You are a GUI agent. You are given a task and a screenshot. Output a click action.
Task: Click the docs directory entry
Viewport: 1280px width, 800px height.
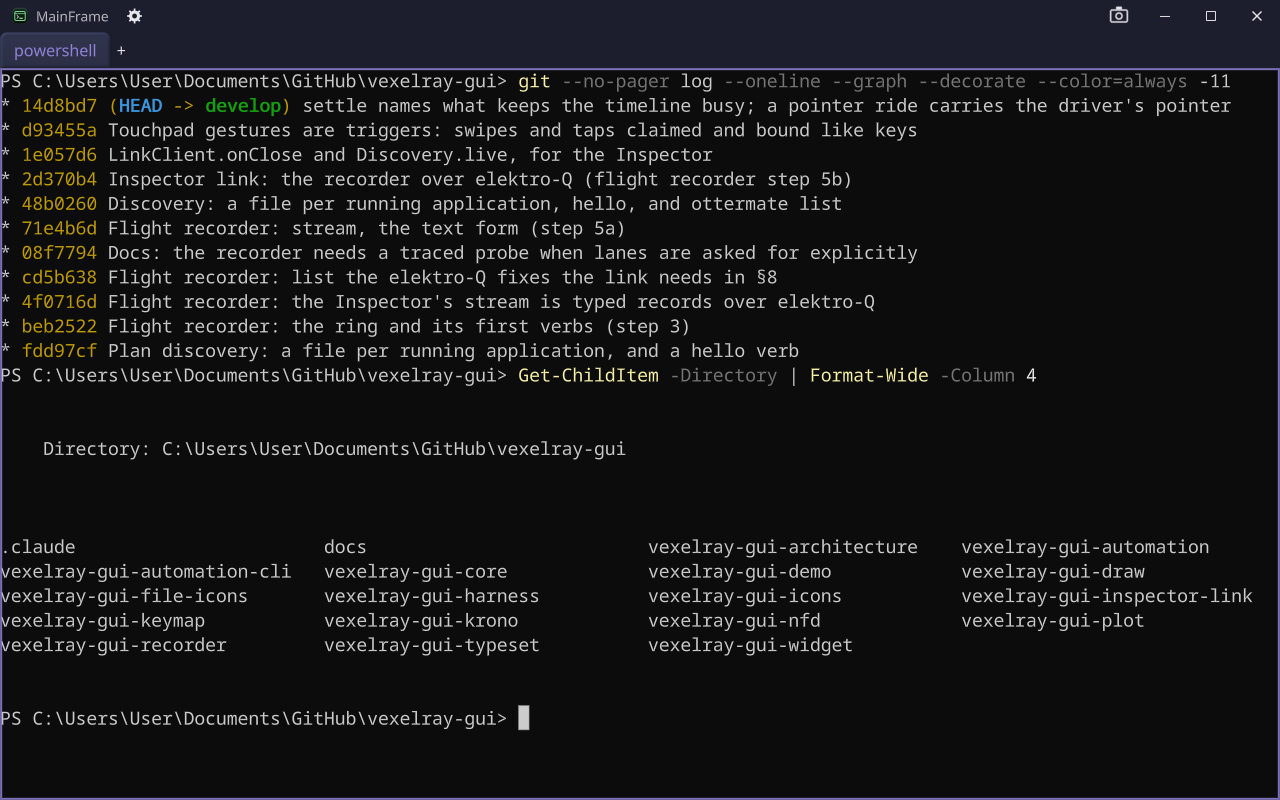click(x=345, y=547)
